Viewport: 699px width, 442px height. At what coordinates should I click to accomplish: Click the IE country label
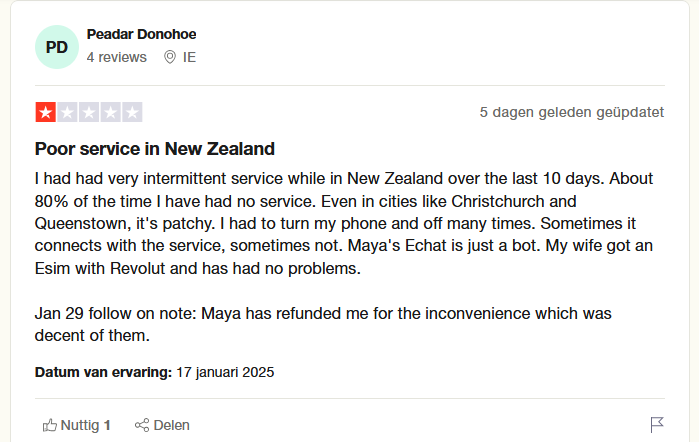[x=189, y=57]
